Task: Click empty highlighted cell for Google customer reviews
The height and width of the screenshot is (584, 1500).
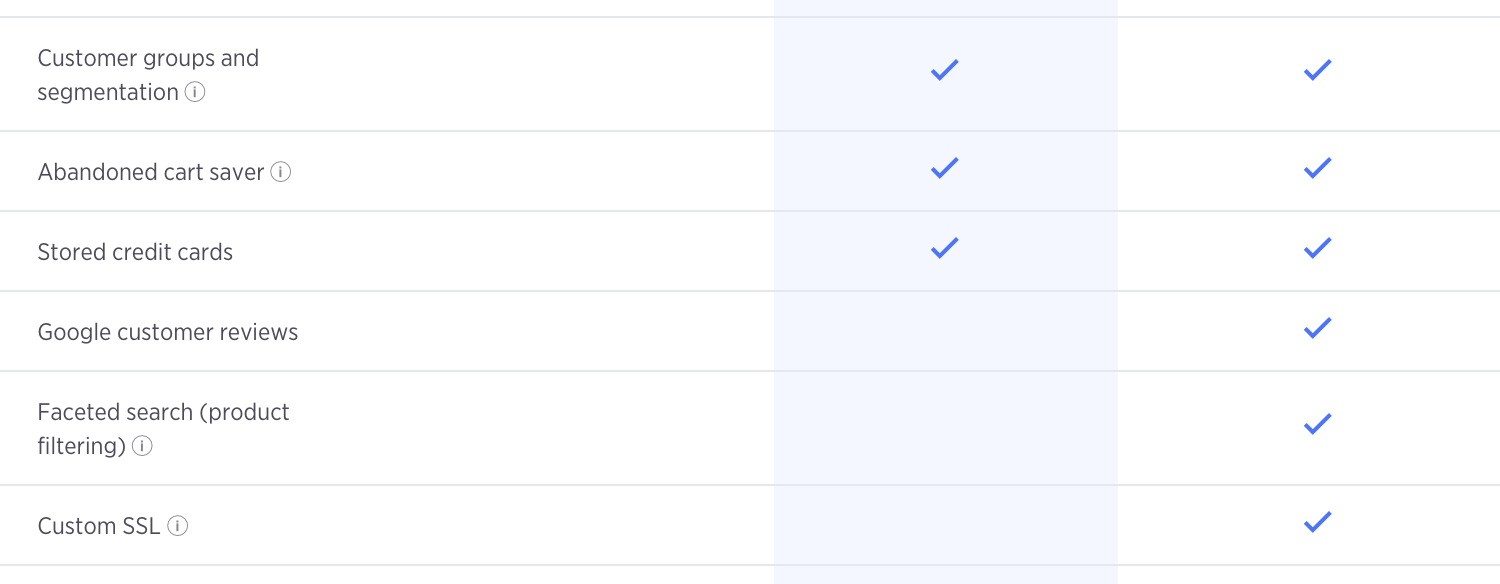Action: click(946, 331)
